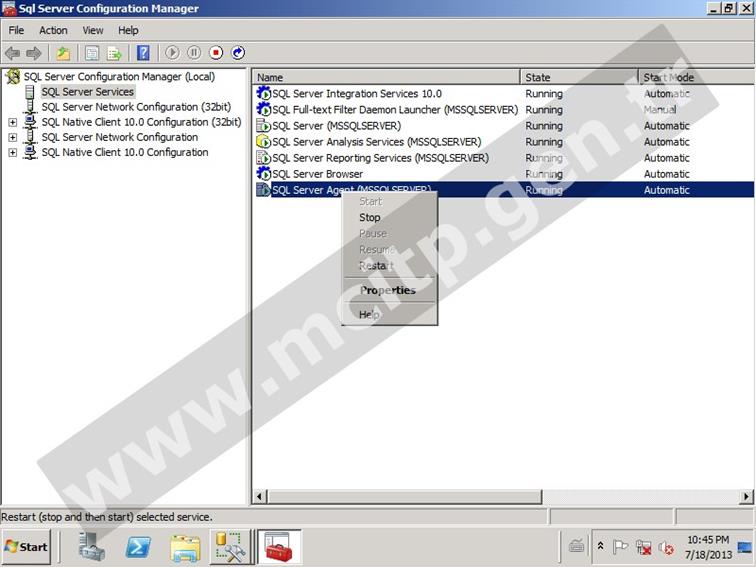Viewport: 756px width, 567px height.
Task: Open the Action menu
Action: tap(53, 30)
